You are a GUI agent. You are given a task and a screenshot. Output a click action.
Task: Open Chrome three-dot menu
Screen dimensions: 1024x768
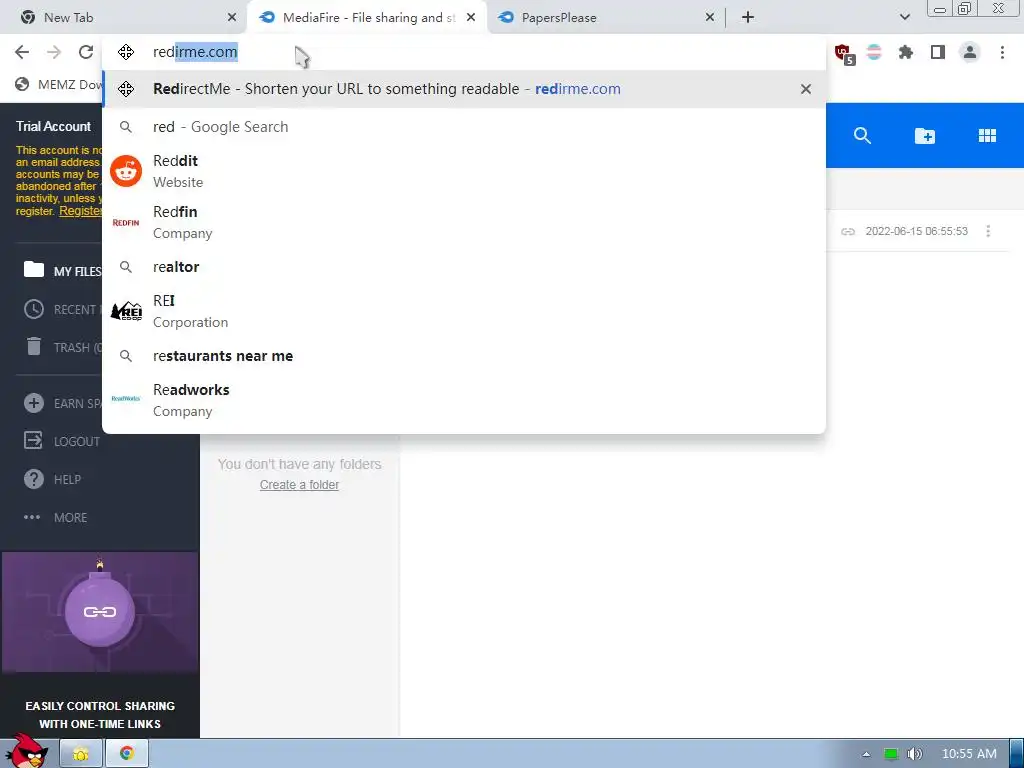click(x=1002, y=52)
